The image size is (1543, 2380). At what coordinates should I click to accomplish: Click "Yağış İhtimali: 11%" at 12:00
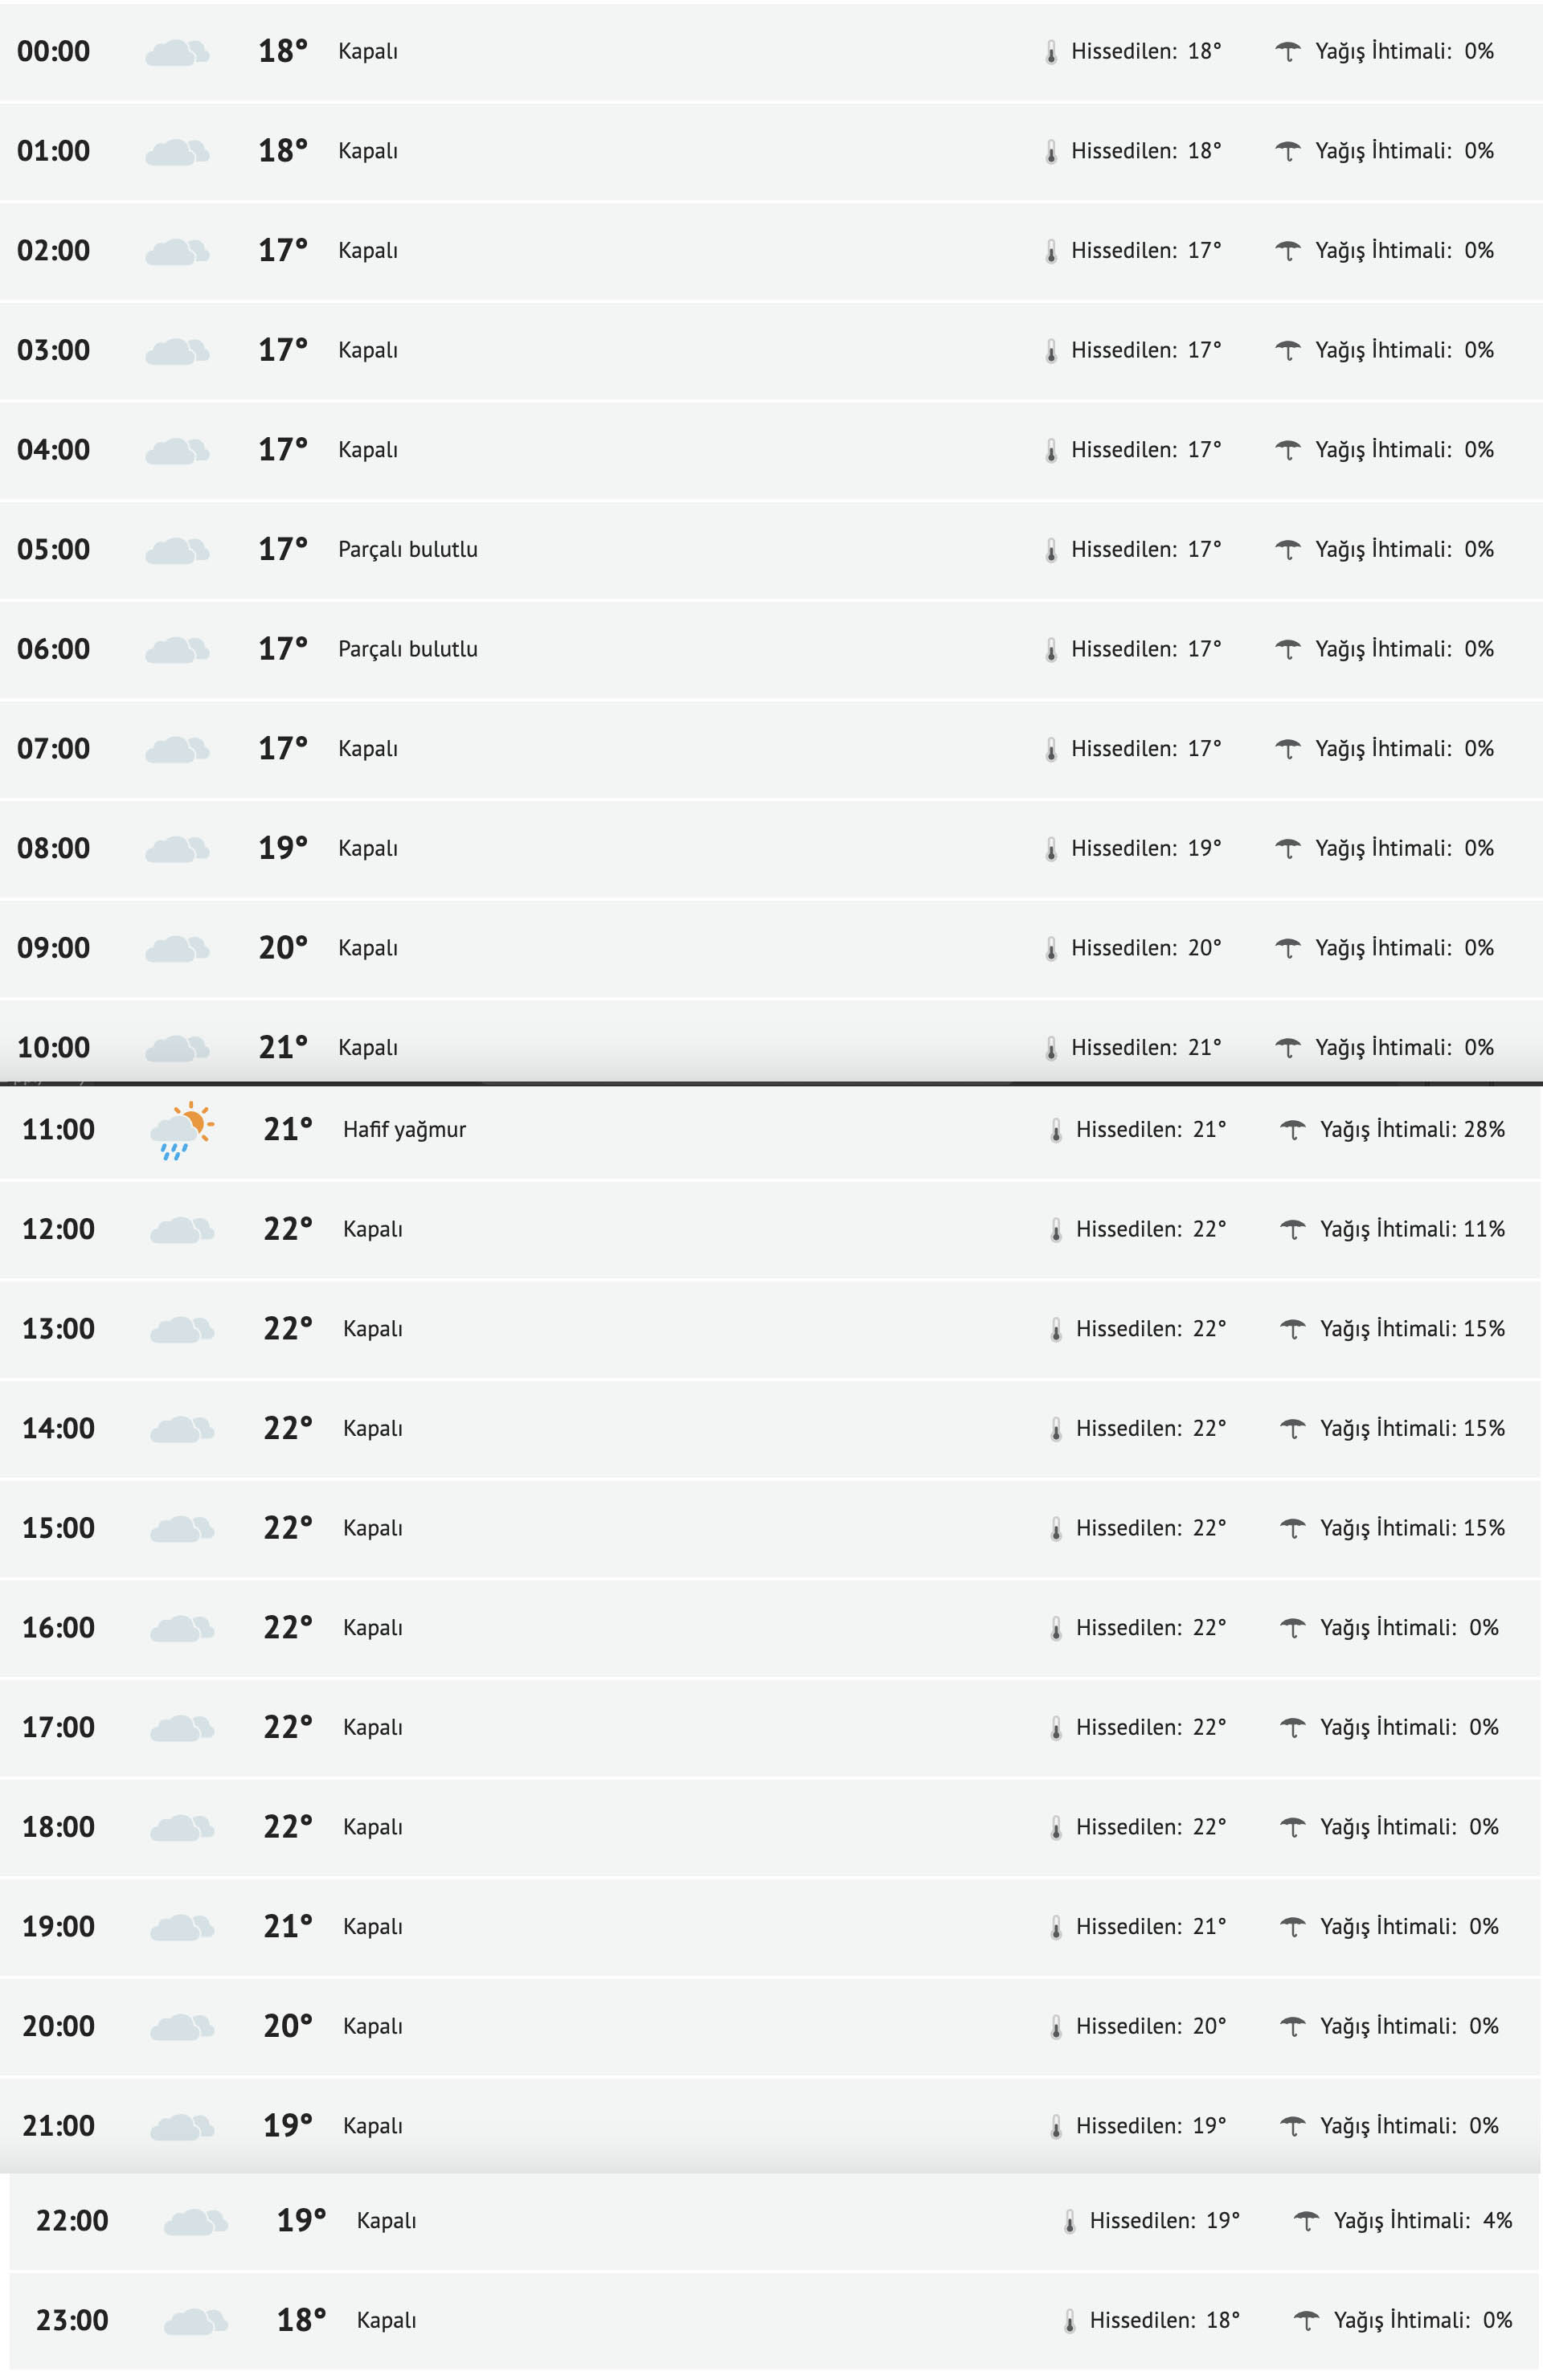point(1411,1229)
